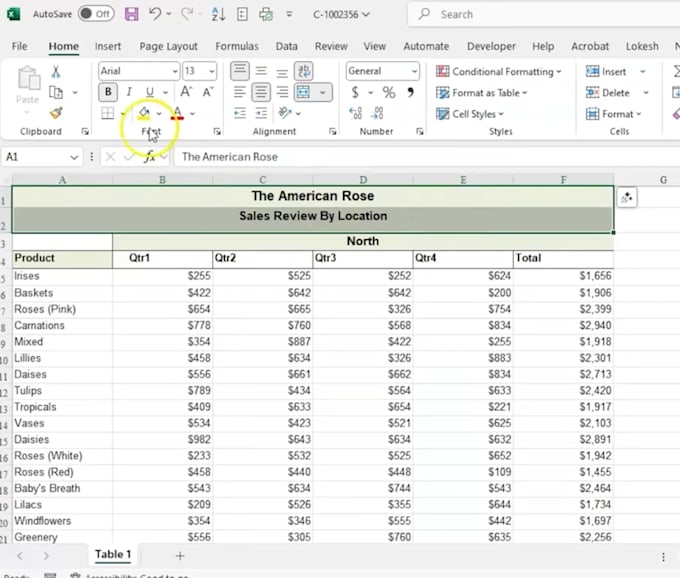This screenshot has width=680, height=578.
Task: Toggle Wrap Text button
Action: click(304, 71)
